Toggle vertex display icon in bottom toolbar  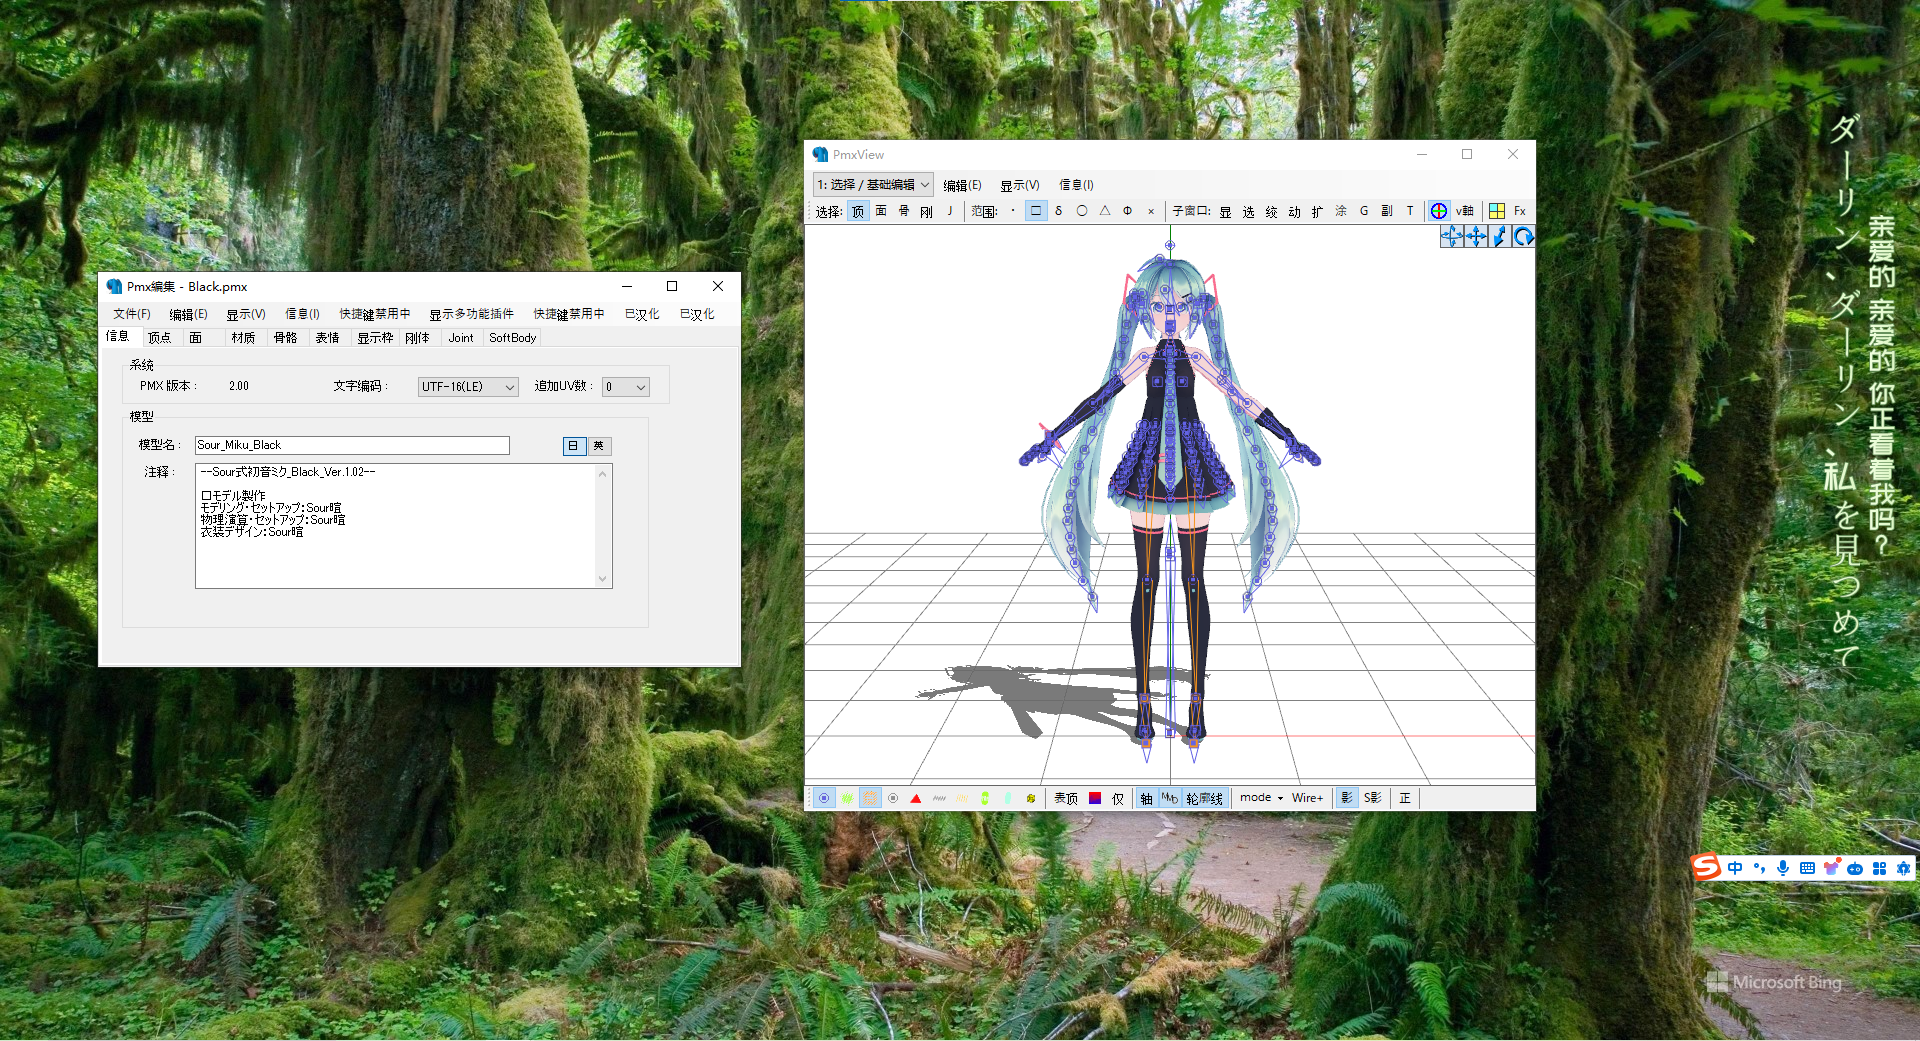click(824, 798)
